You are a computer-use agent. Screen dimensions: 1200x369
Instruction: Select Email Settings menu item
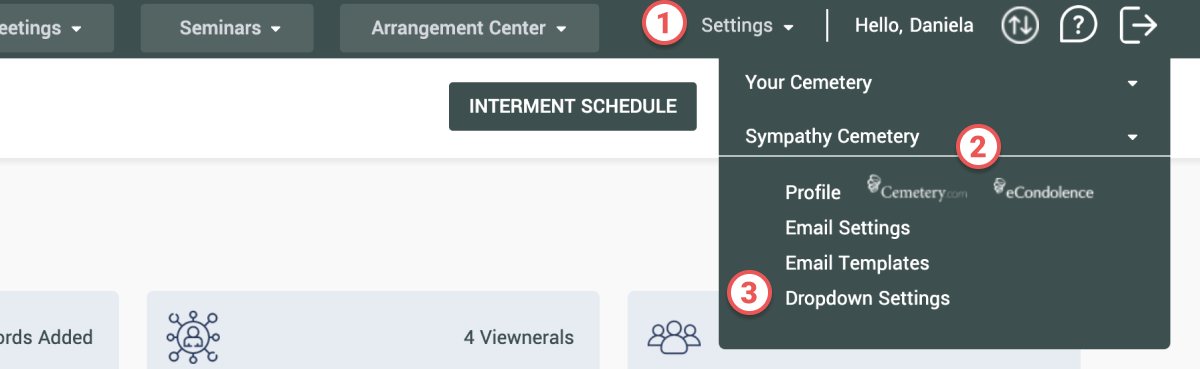pos(848,228)
